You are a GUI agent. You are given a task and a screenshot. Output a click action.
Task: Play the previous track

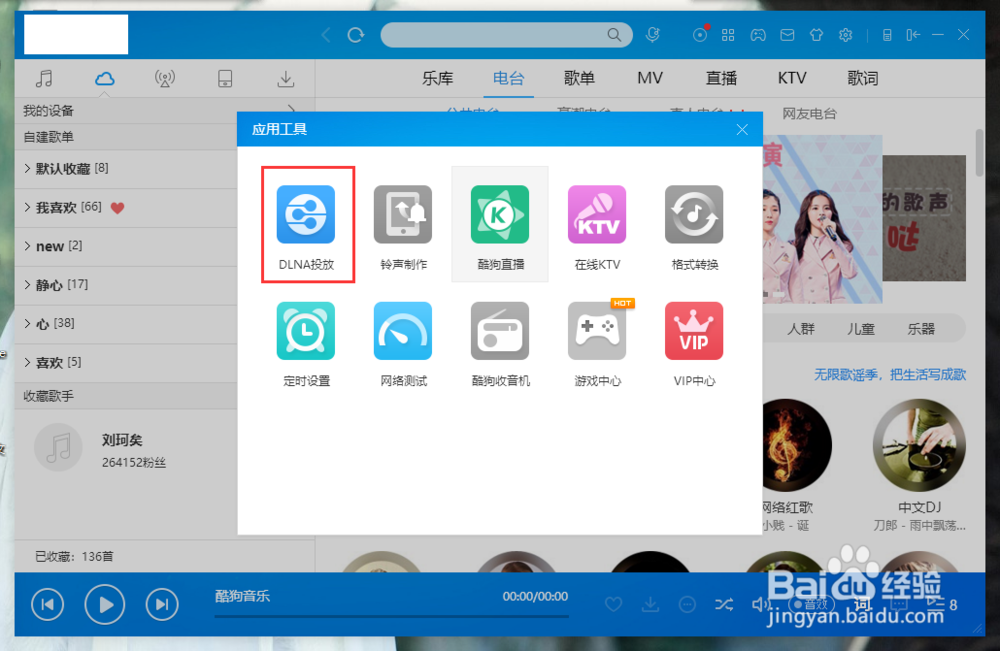coord(48,604)
